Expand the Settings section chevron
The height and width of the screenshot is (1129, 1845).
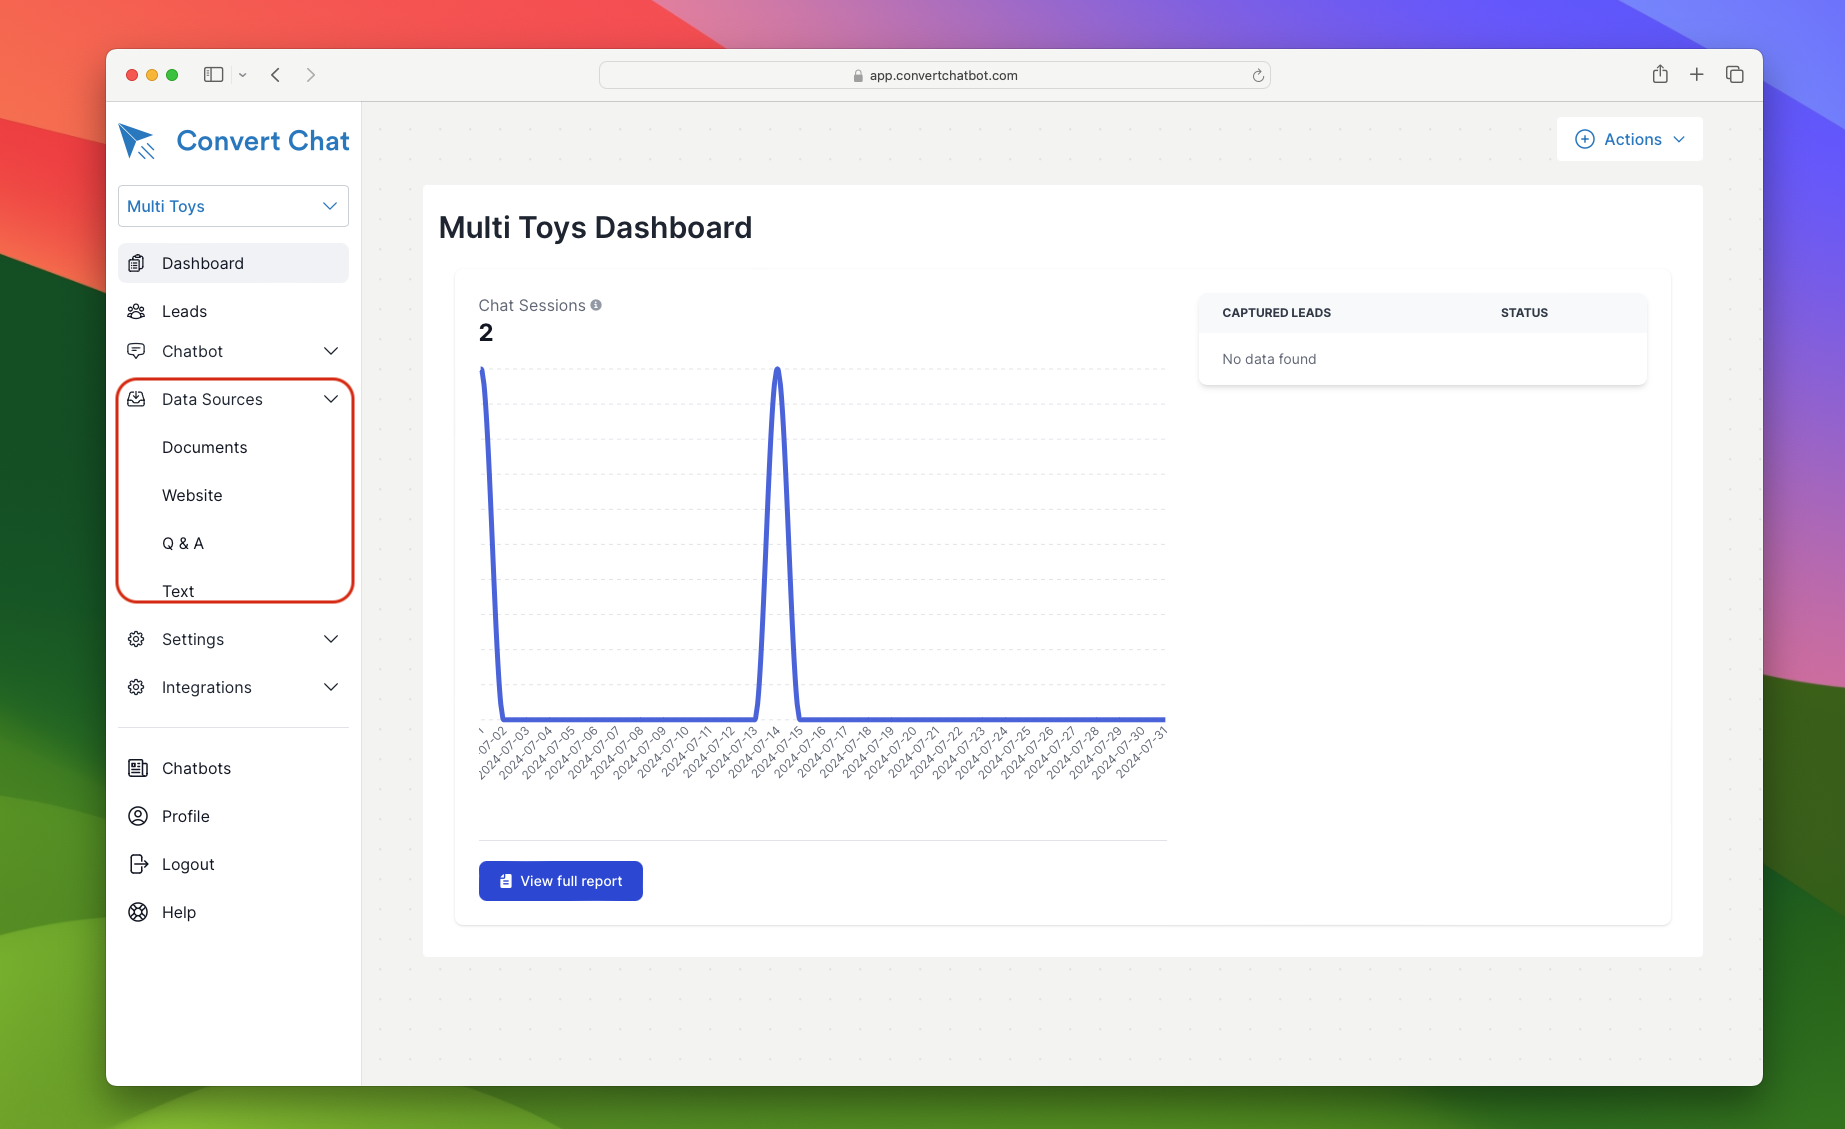point(331,639)
